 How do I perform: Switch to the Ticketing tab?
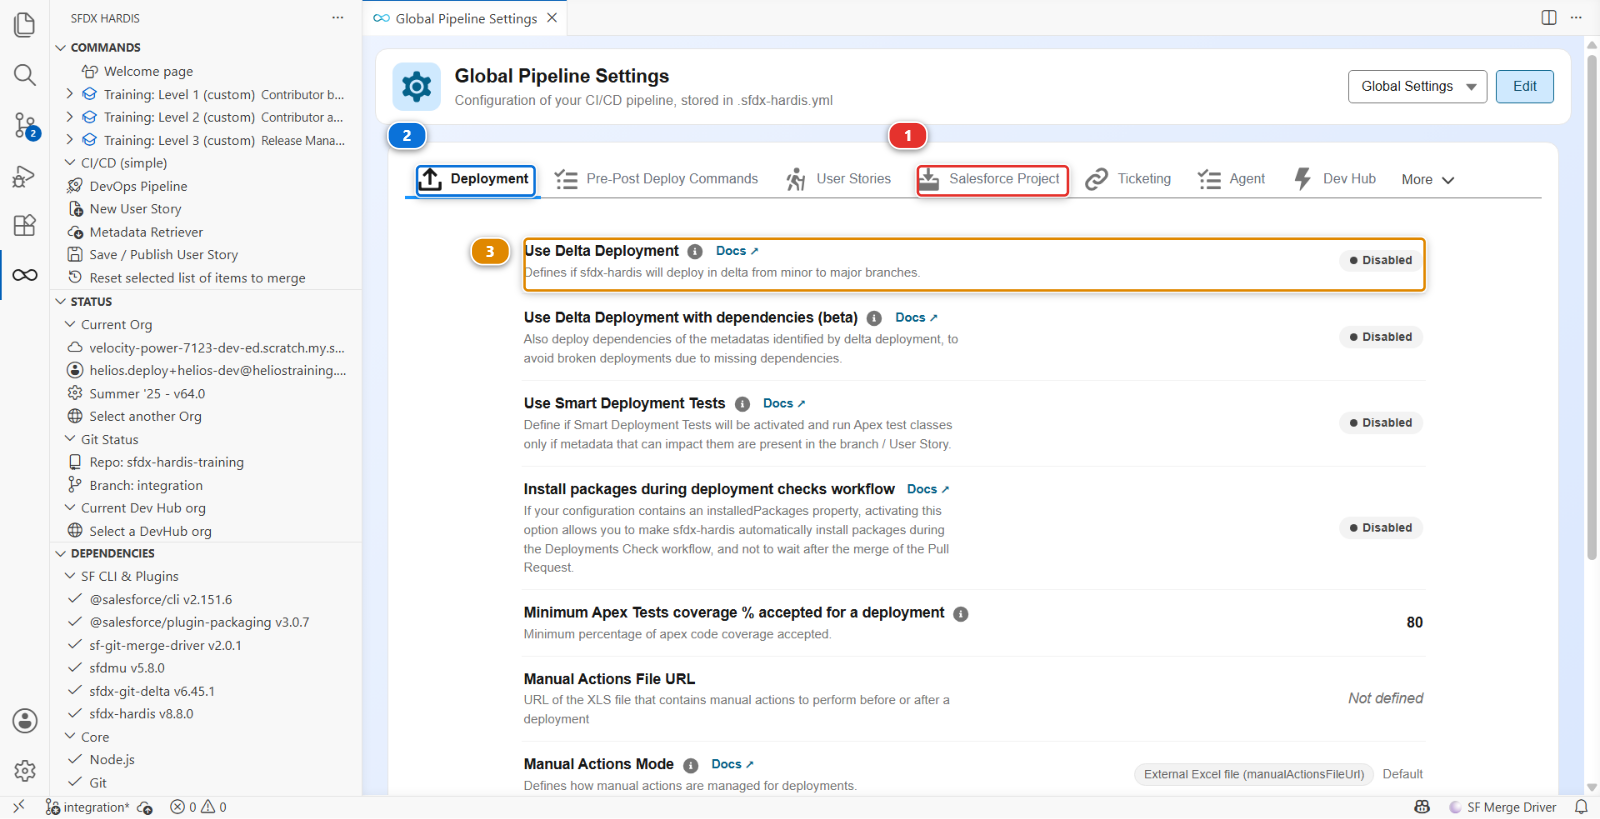point(1129,179)
